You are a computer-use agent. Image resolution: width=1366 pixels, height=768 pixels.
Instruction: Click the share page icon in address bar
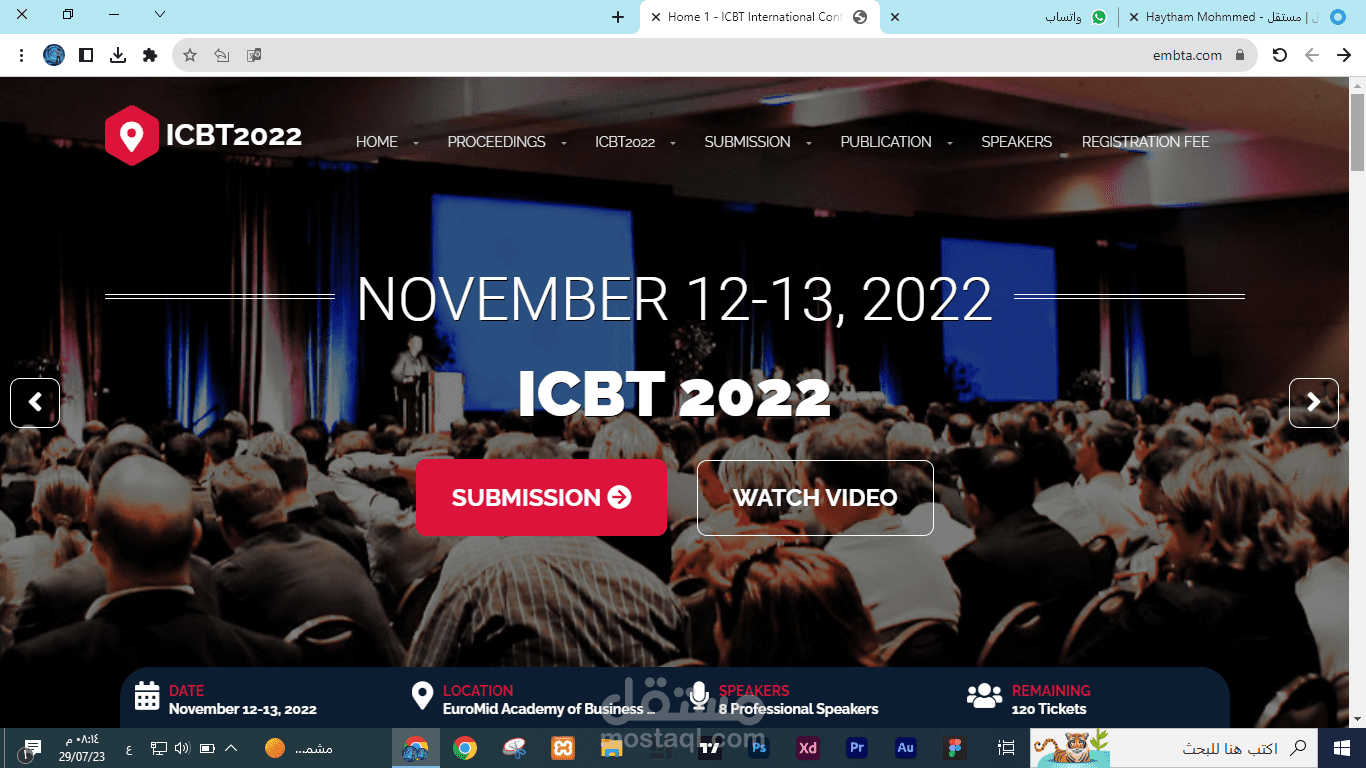click(x=222, y=55)
